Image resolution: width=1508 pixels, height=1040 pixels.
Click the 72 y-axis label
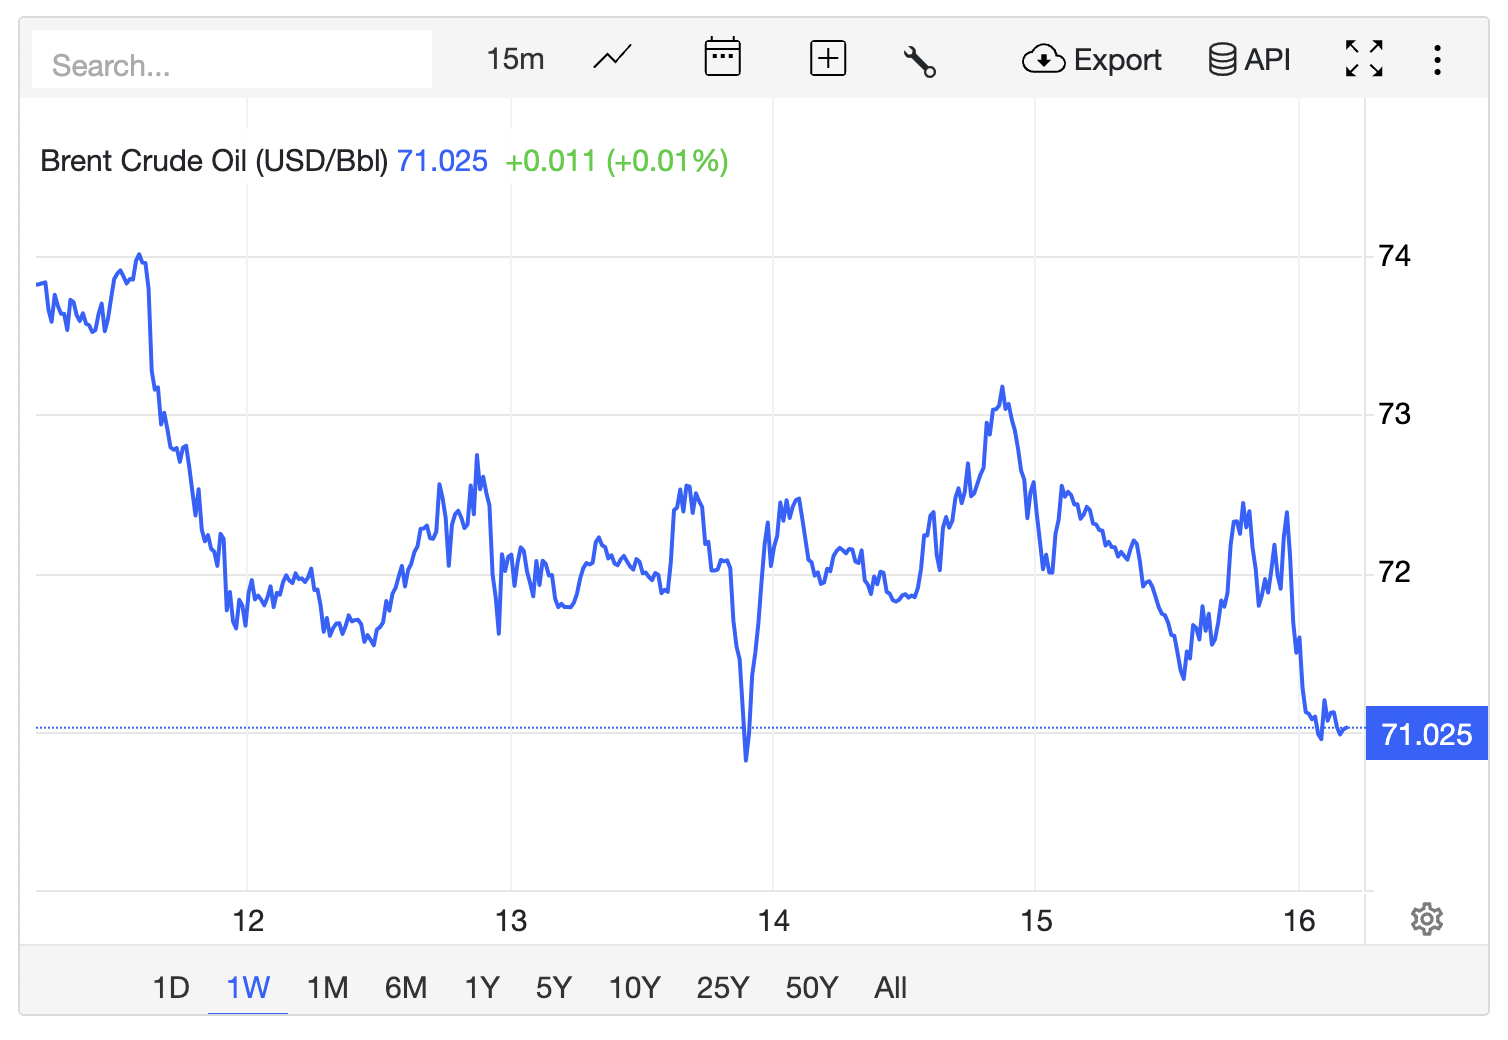pos(1394,571)
